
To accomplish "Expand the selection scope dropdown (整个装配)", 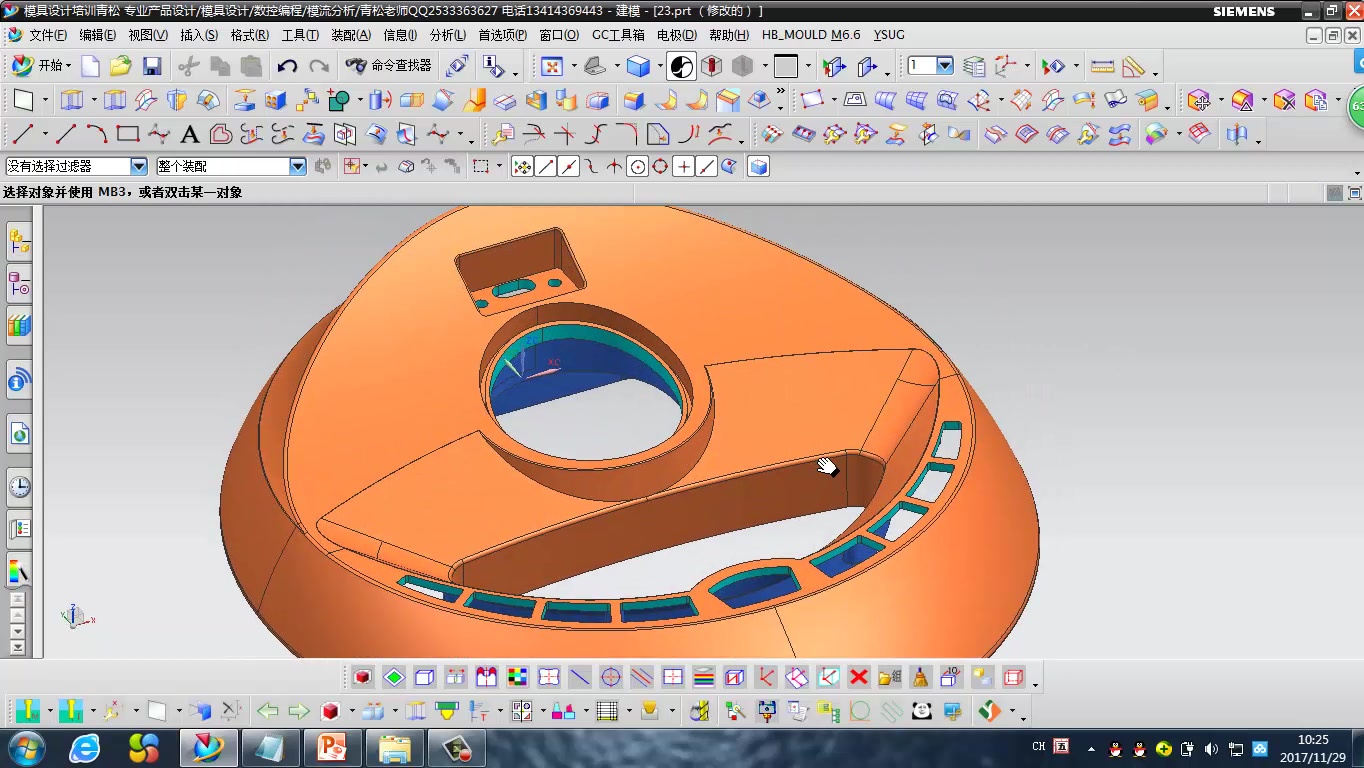I will pos(298,167).
